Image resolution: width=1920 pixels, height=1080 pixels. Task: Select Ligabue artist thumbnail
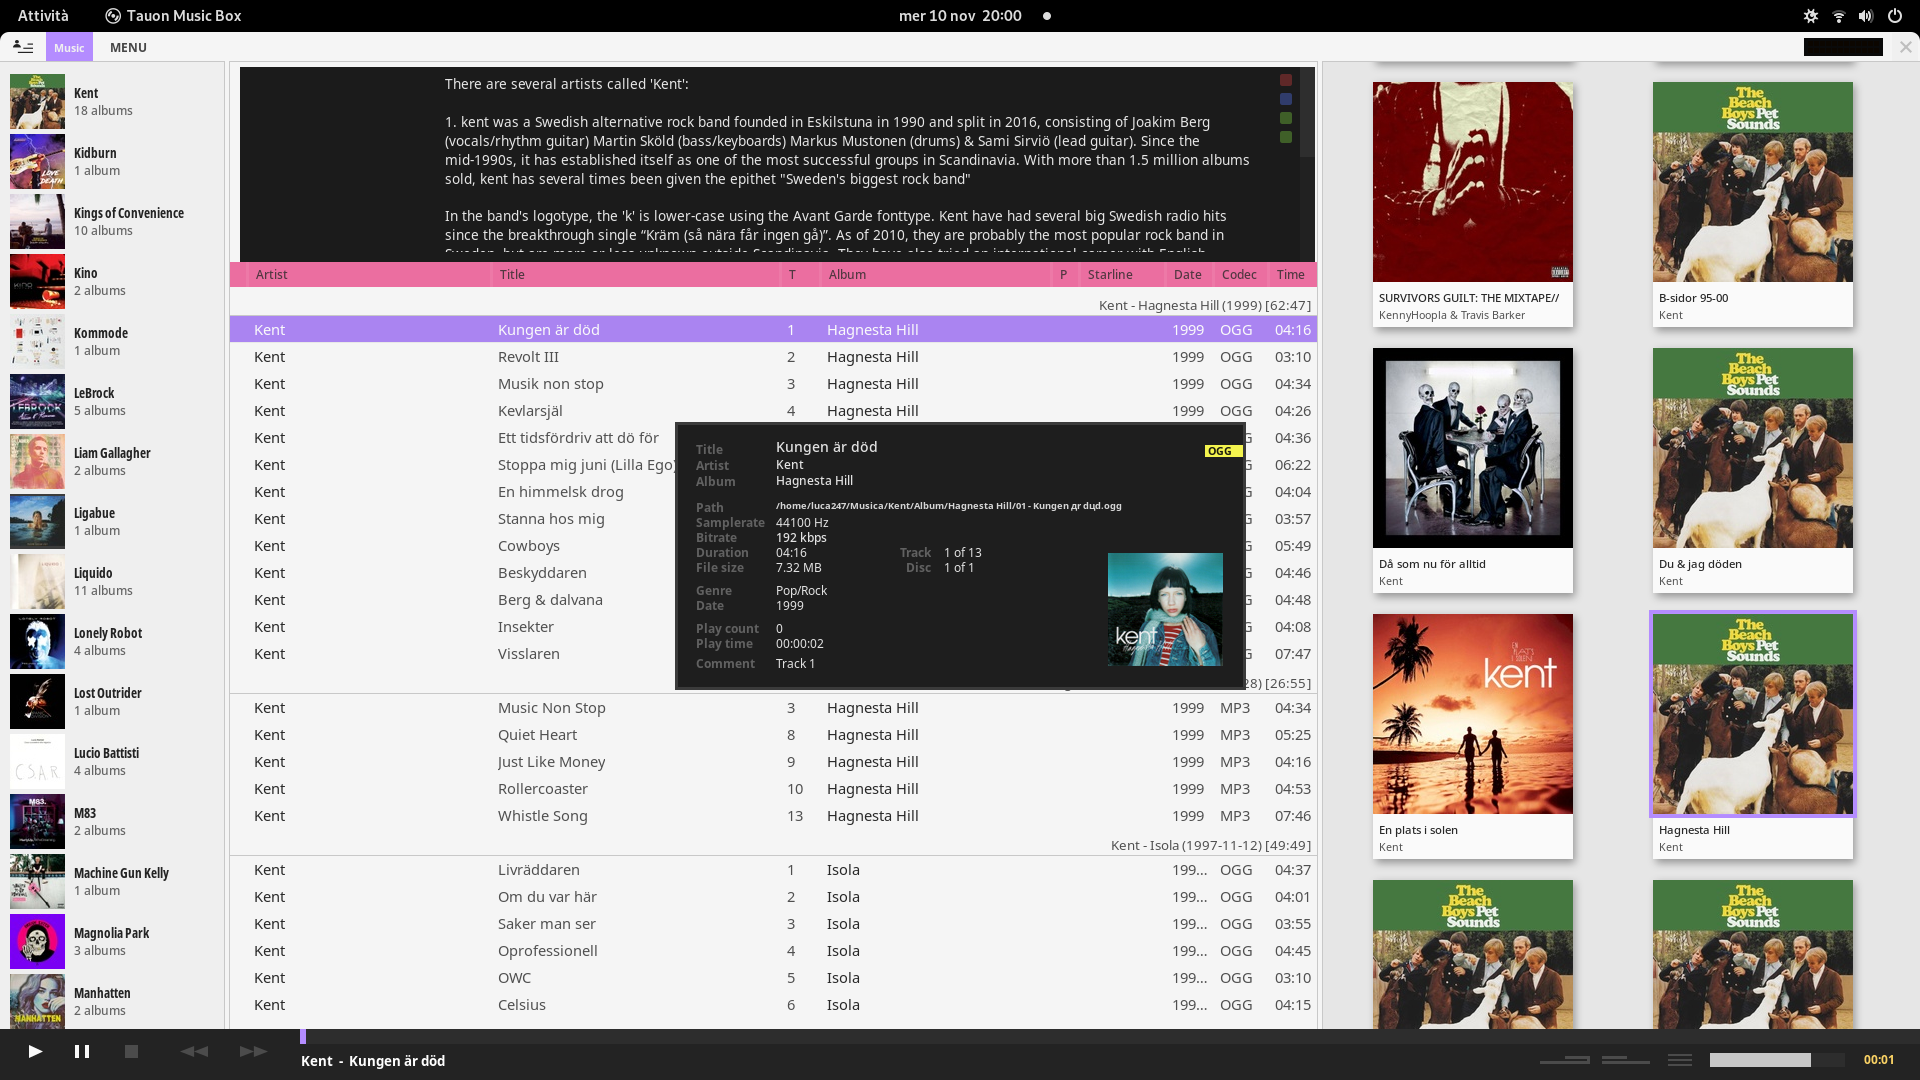tap(37, 521)
